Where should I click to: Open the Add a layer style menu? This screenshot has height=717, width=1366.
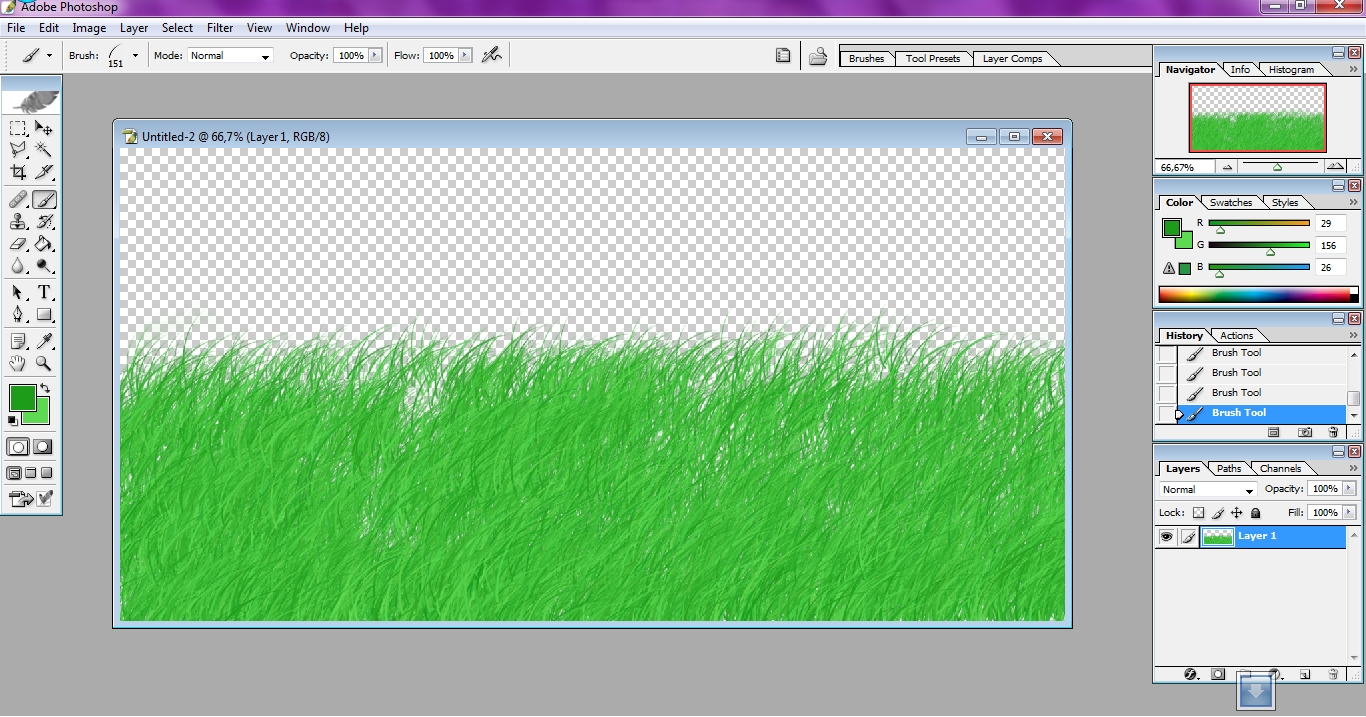coord(1190,674)
